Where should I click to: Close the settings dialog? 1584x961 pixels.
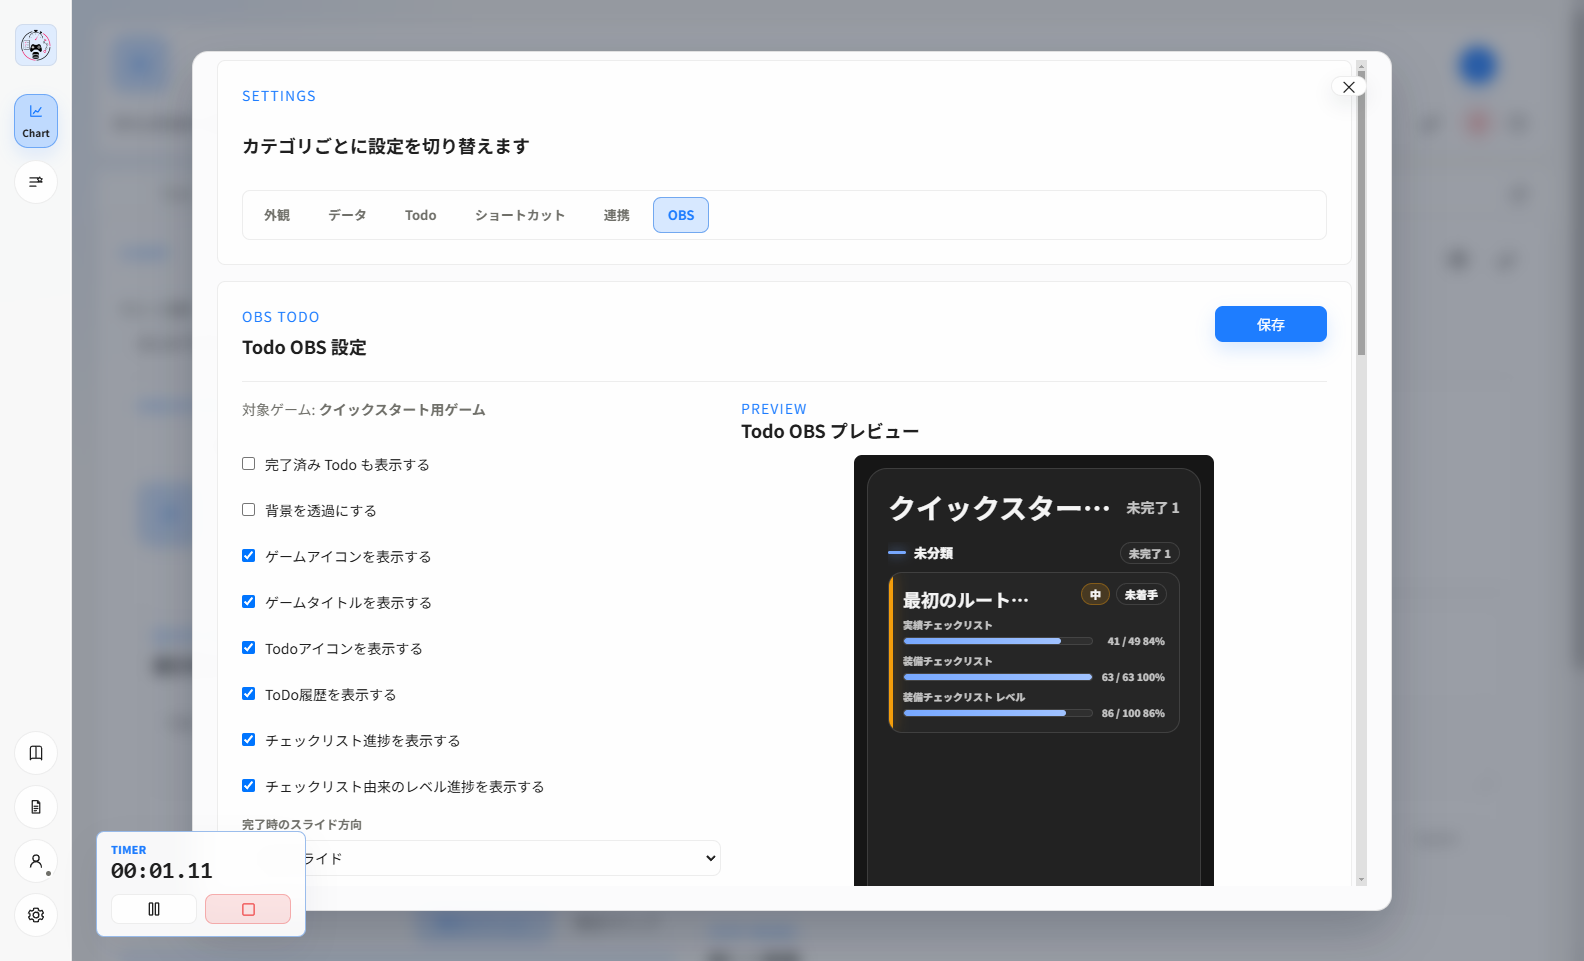tap(1348, 87)
